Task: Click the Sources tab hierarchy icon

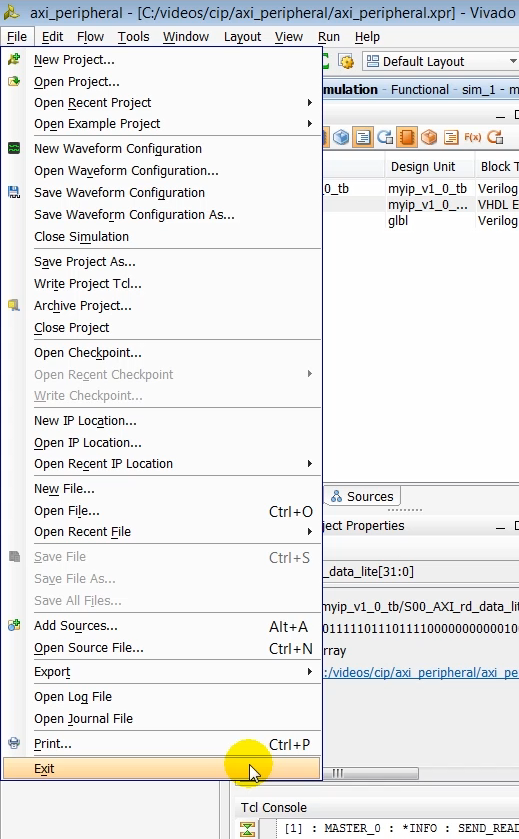Action: click(x=336, y=497)
